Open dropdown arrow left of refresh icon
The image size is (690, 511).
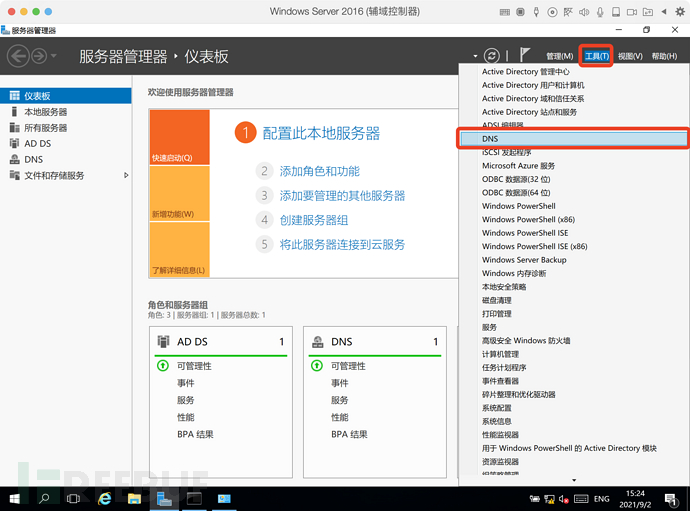click(475, 56)
